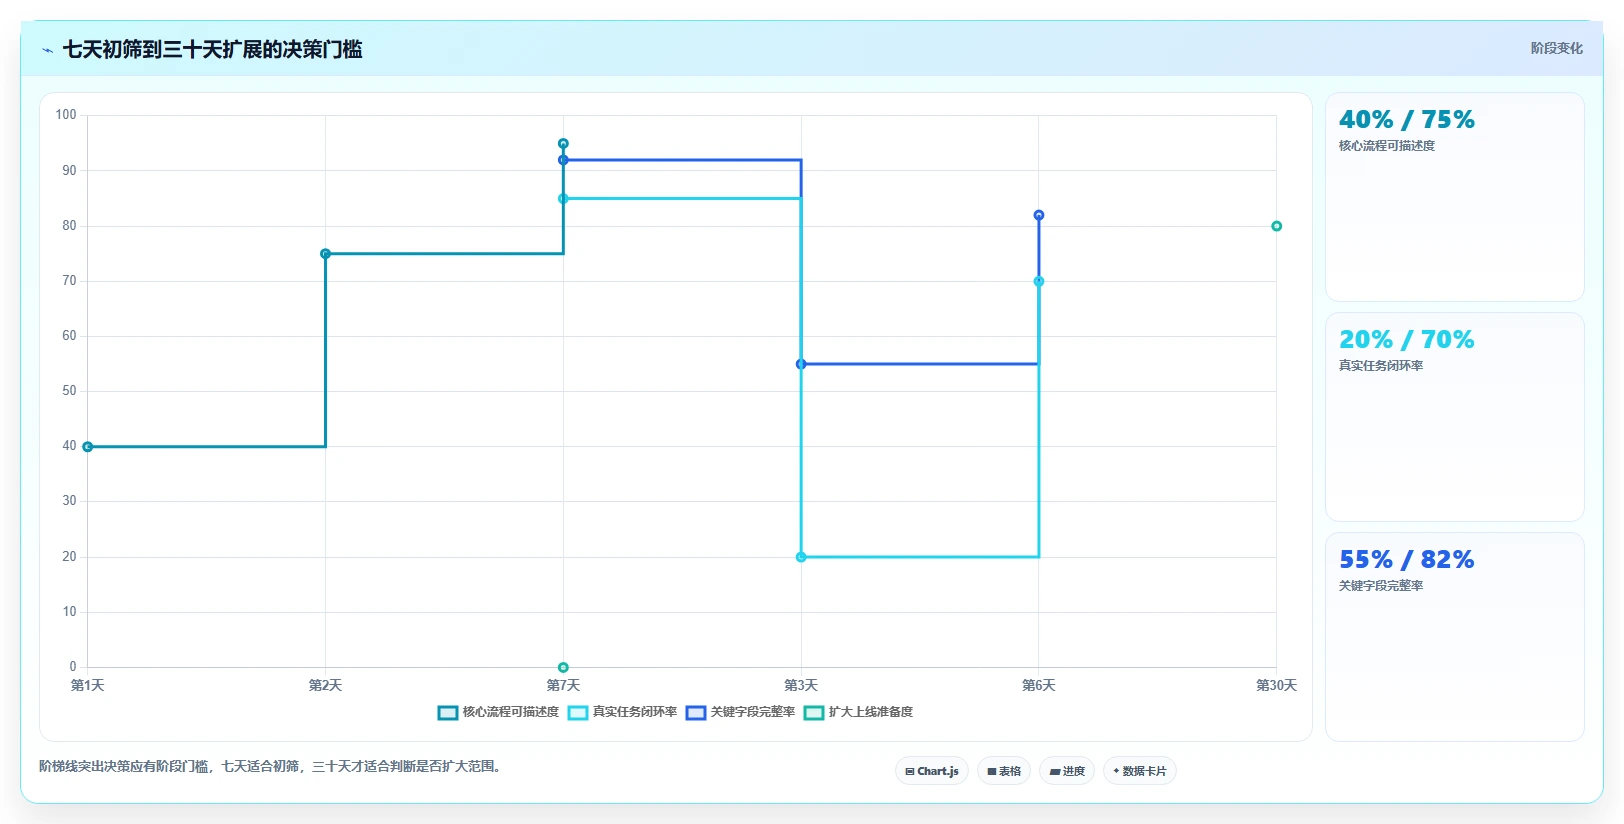The height and width of the screenshot is (824, 1624).
Task: Click the cyan 第7天 point at value 85
Action: (563, 199)
